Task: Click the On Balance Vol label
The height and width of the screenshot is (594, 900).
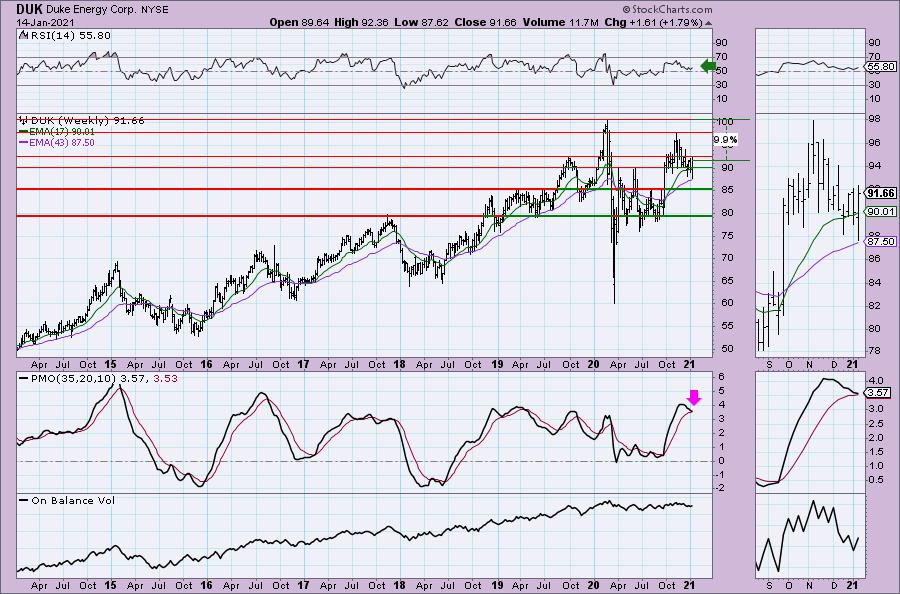Action: tap(73, 500)
